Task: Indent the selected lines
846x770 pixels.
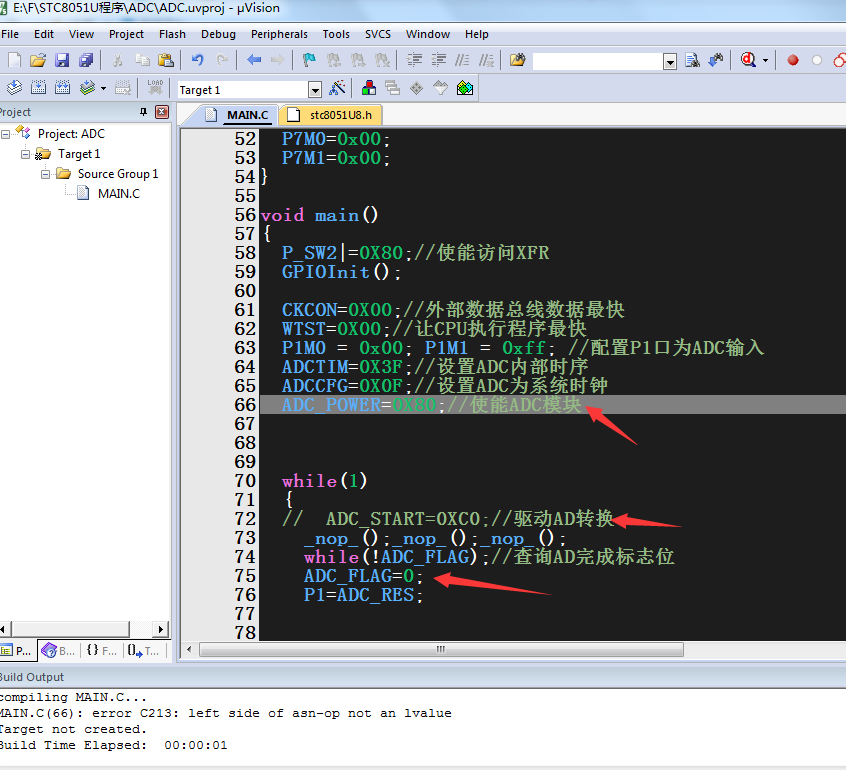Action: pyautogui.click(x=414, y=60)
